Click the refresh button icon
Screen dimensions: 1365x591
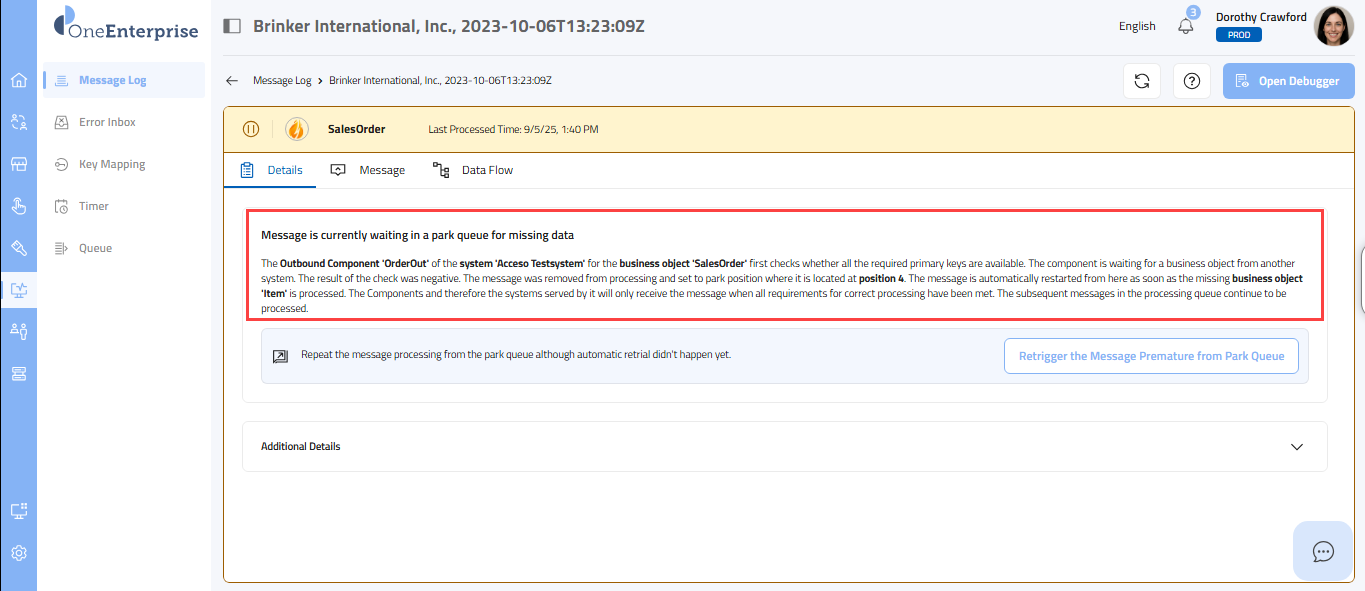coord(1141,81)
